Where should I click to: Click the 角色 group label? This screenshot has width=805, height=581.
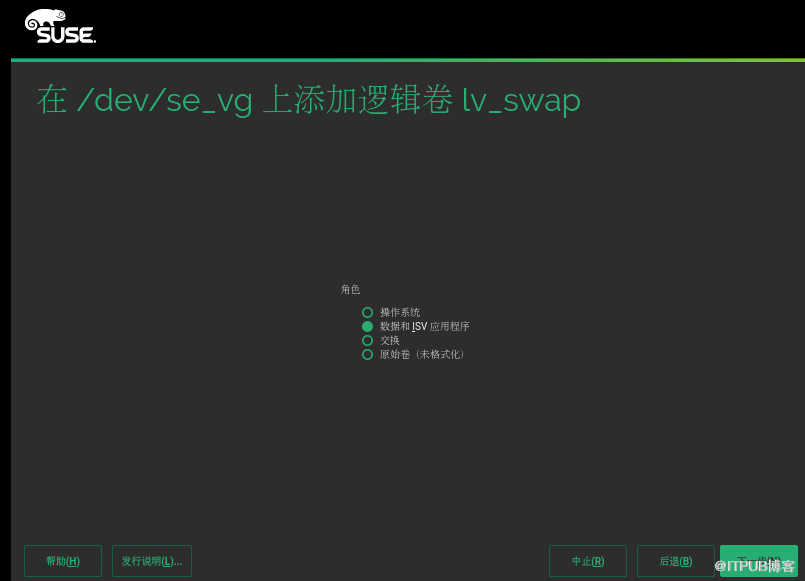pos(350,289)
